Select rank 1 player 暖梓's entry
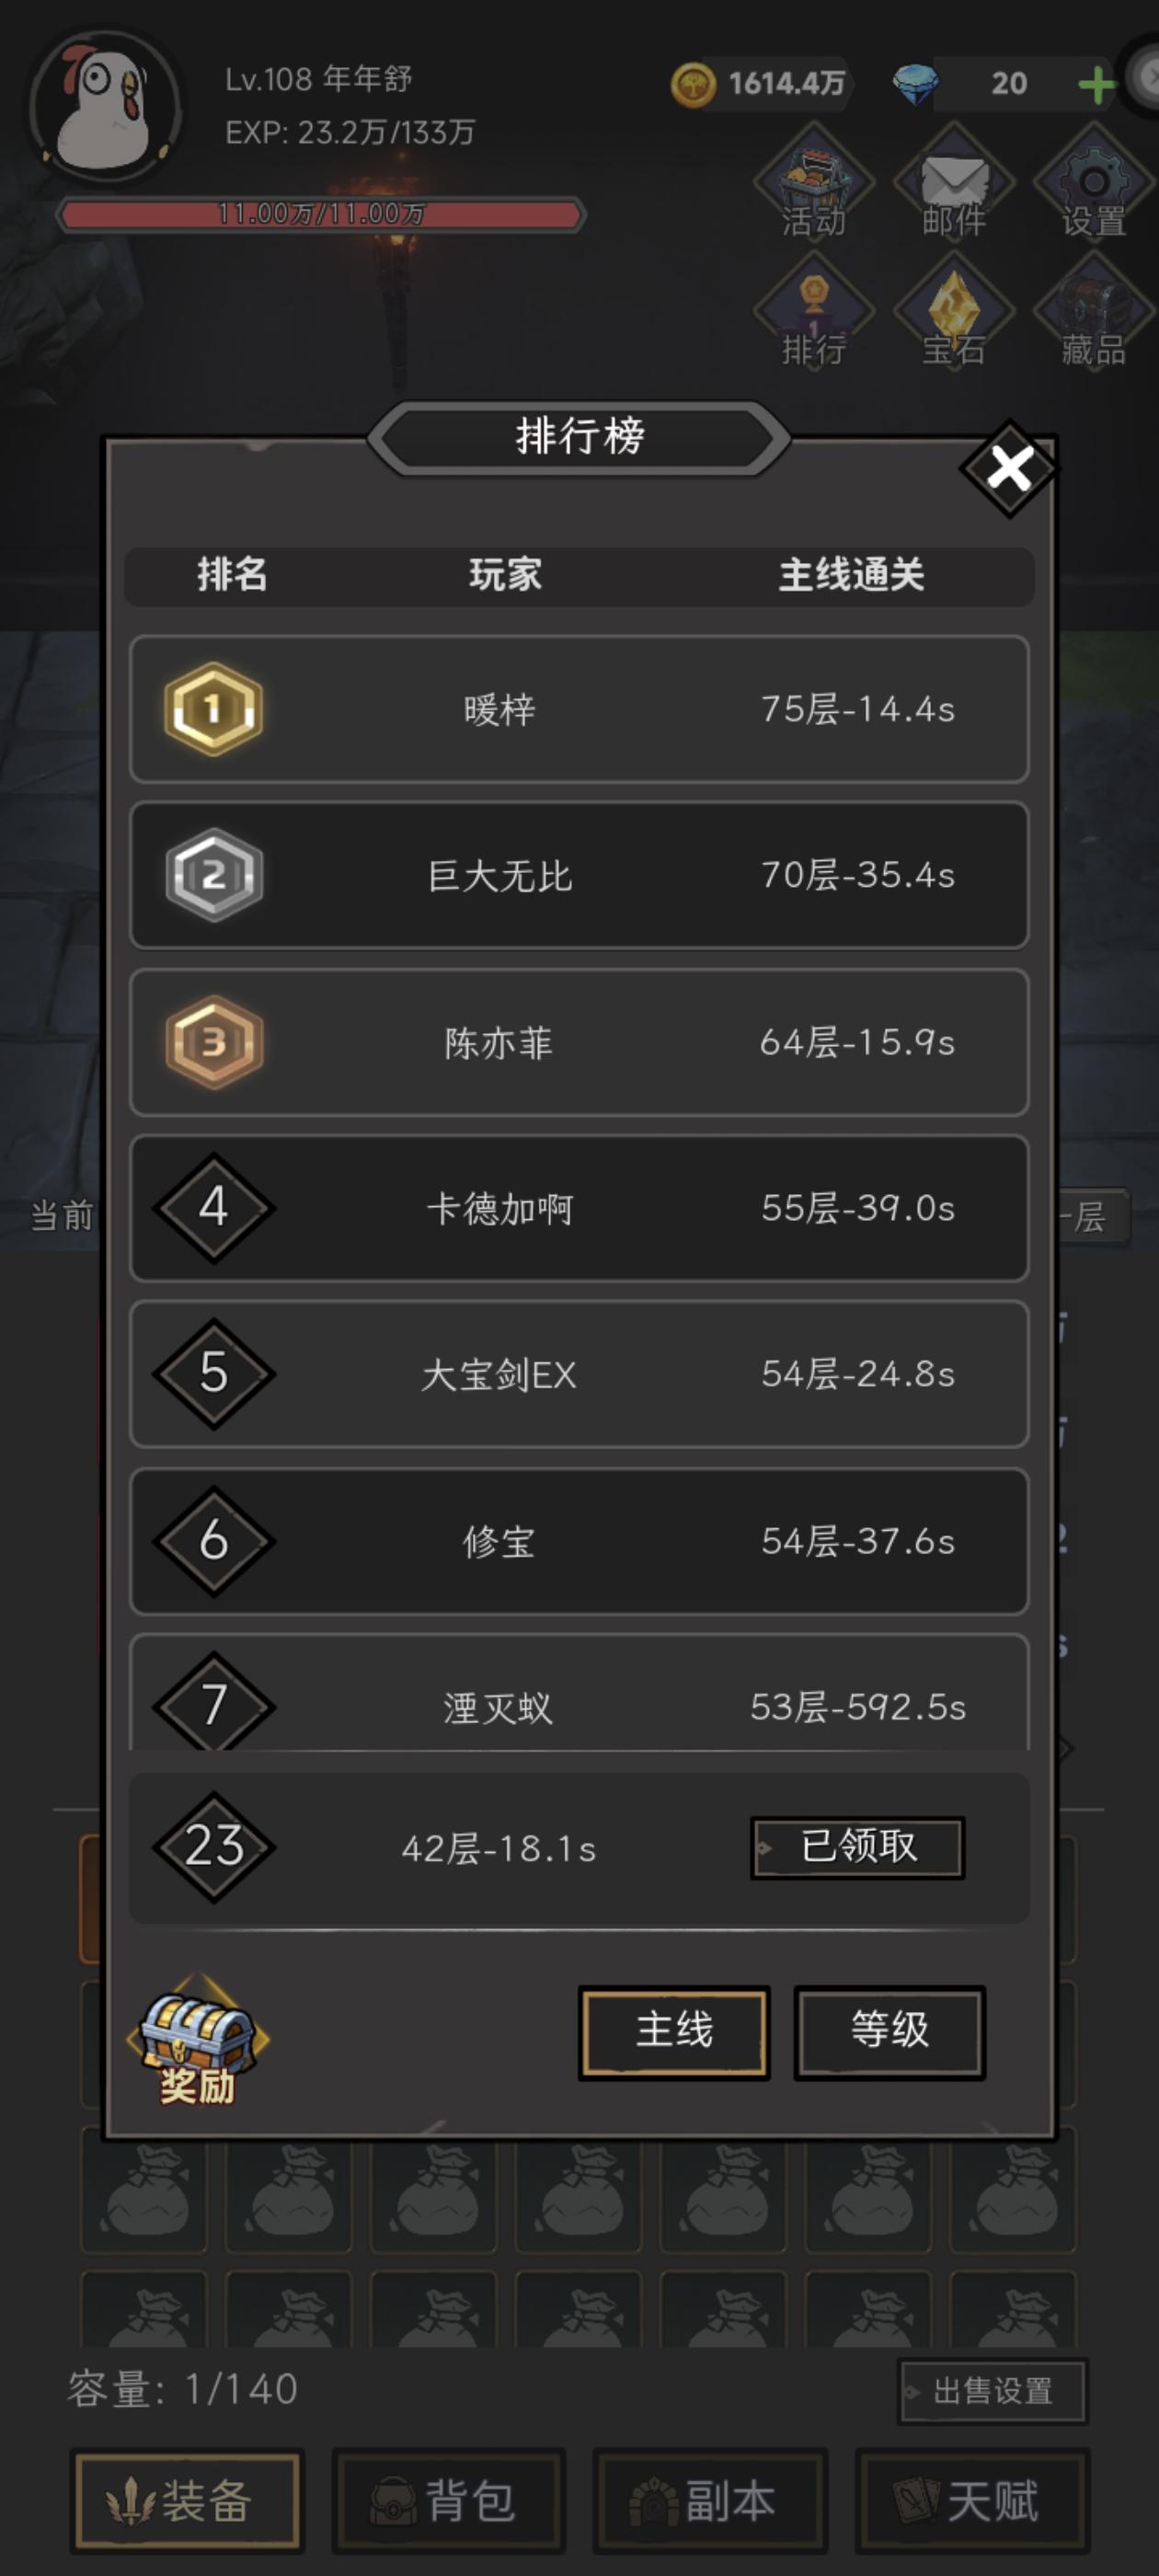 (580, 708)
